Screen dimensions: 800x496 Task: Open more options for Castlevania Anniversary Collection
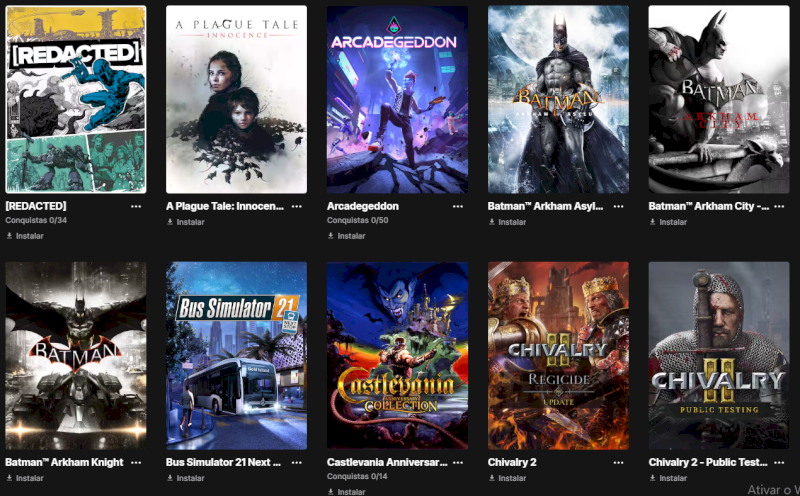click(x=458, y=462)
